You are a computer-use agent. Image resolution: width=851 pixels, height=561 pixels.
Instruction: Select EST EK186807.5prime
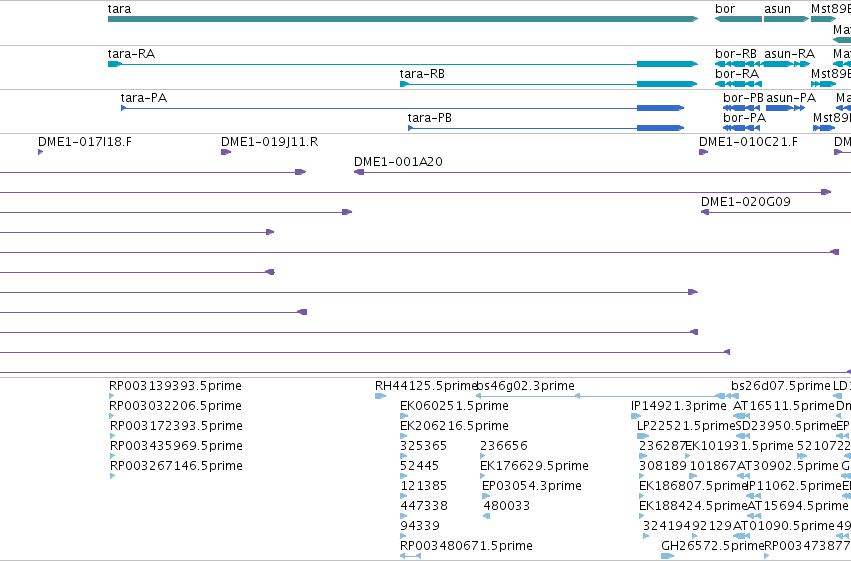point(643,496)
